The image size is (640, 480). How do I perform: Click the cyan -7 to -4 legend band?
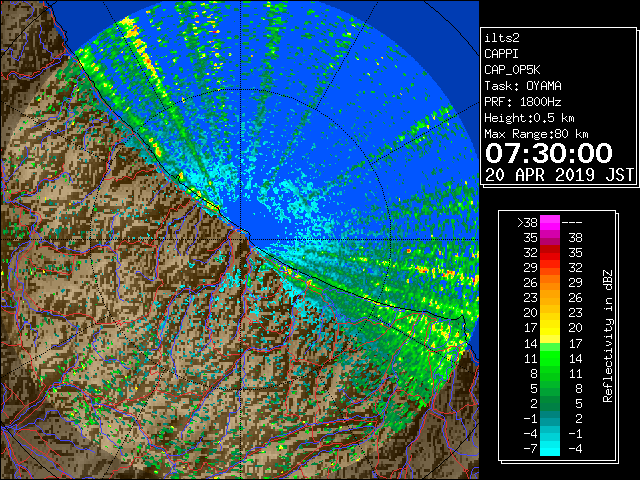[x=550, y=448]
